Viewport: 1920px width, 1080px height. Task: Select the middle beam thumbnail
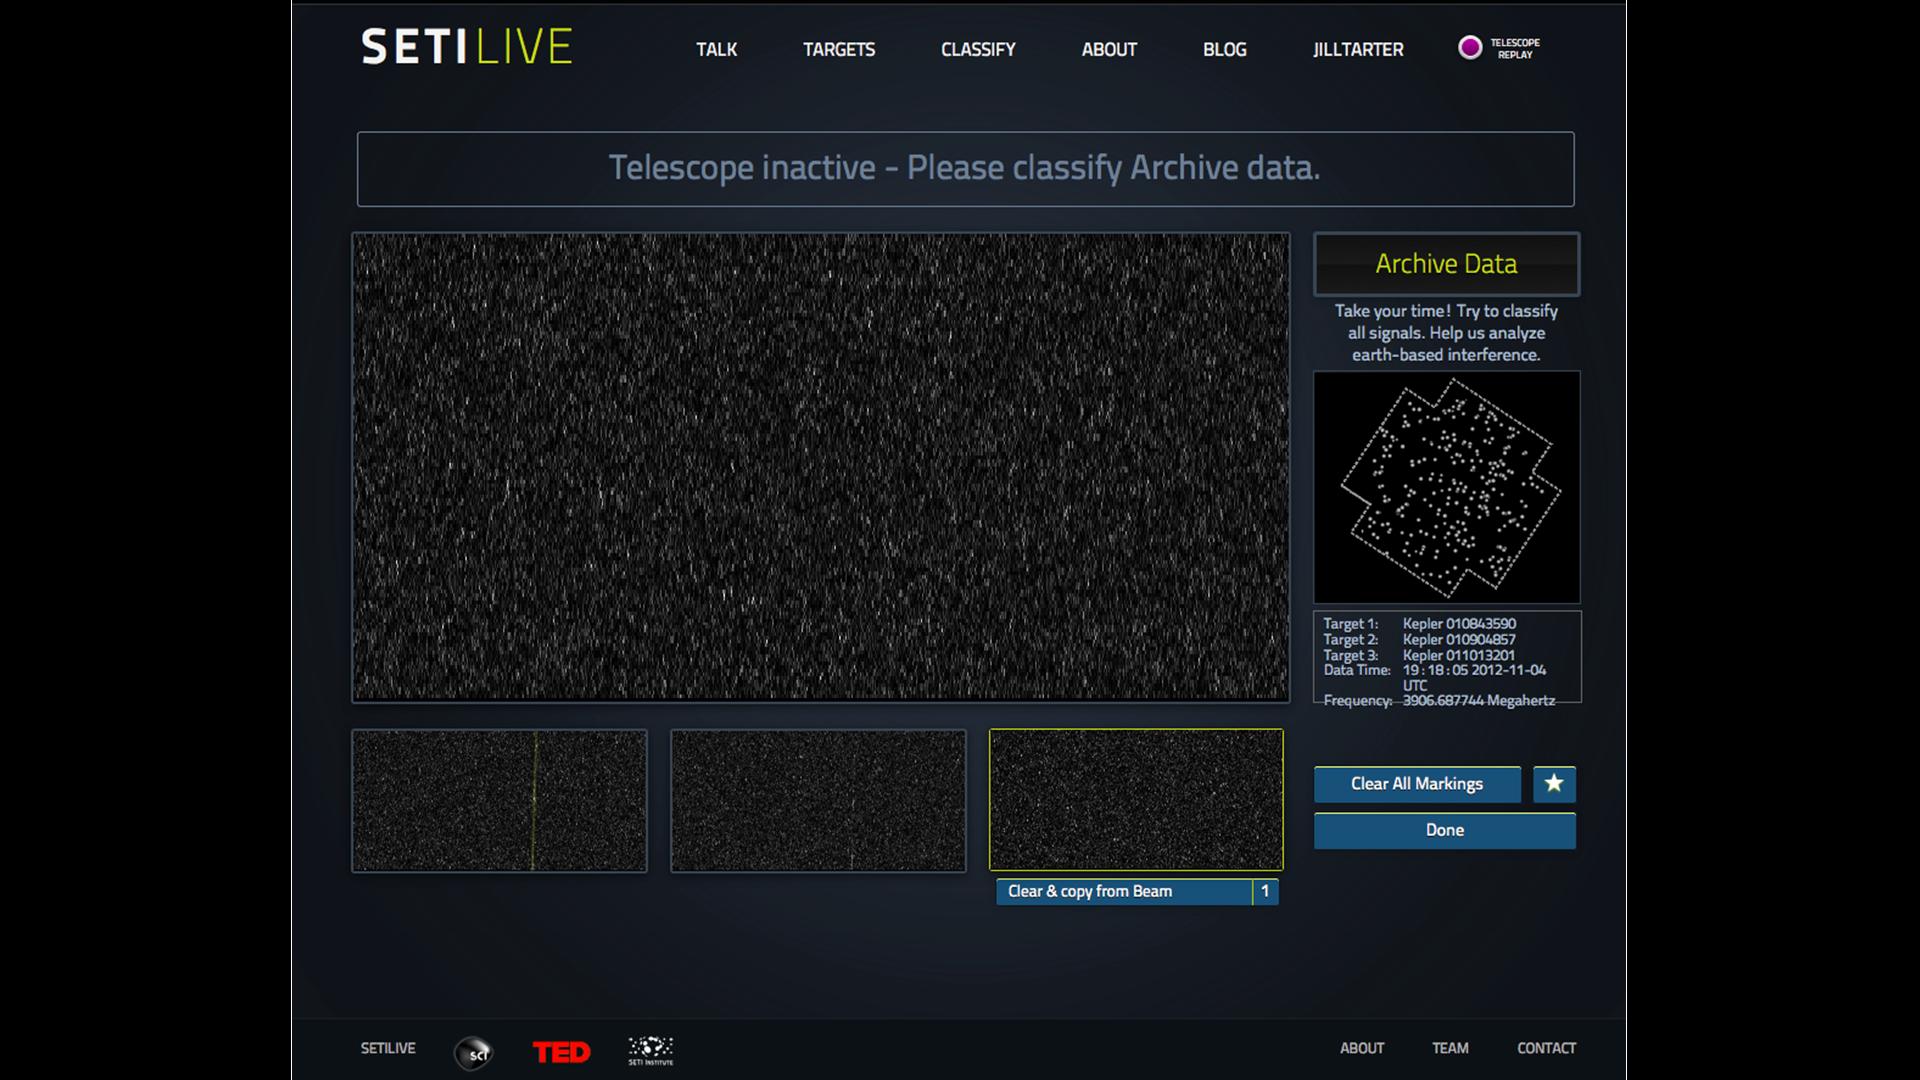(x=818, y=800)
